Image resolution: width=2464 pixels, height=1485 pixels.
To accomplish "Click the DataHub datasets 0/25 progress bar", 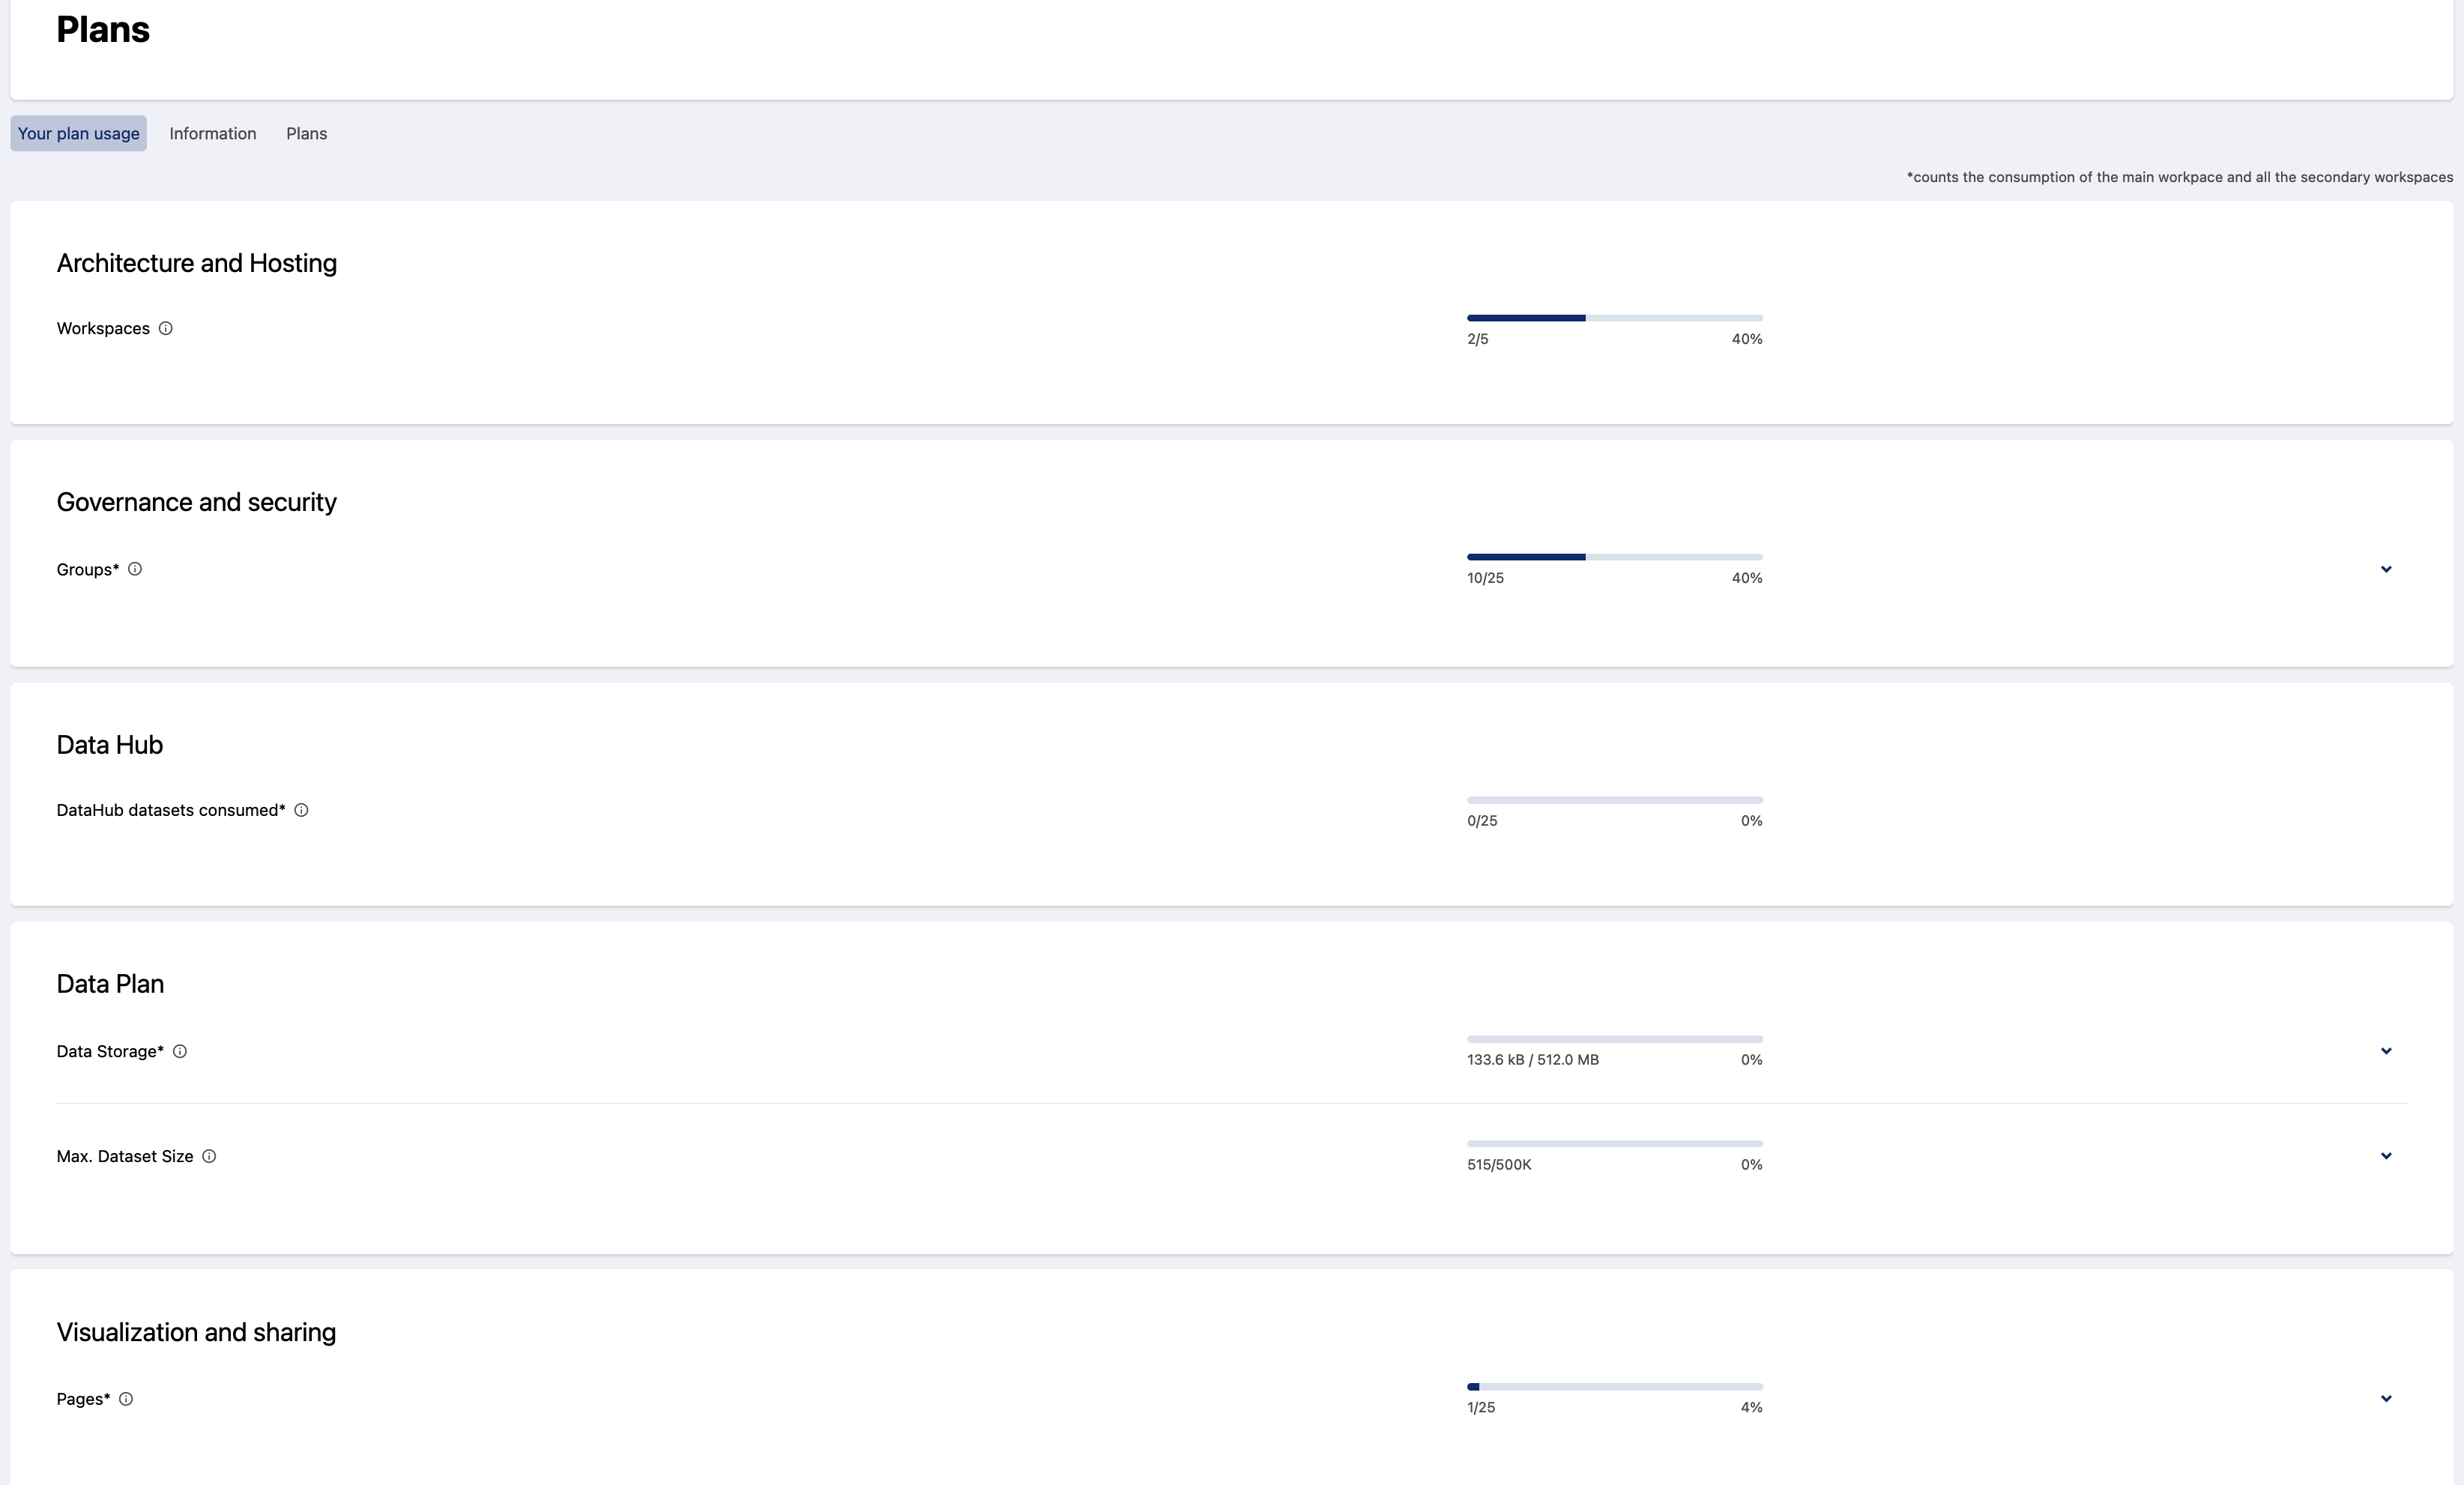I will [1614, 800].
